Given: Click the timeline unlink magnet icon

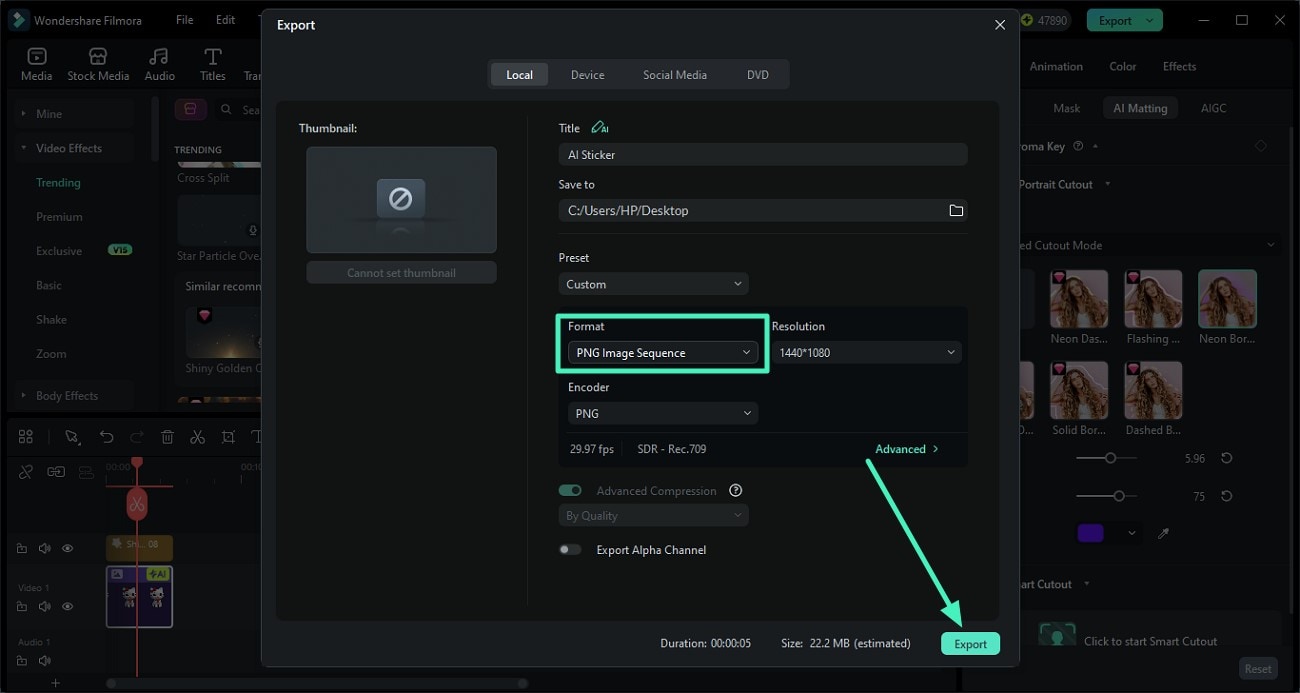Looking at the screenshot, I should [26, 472].
